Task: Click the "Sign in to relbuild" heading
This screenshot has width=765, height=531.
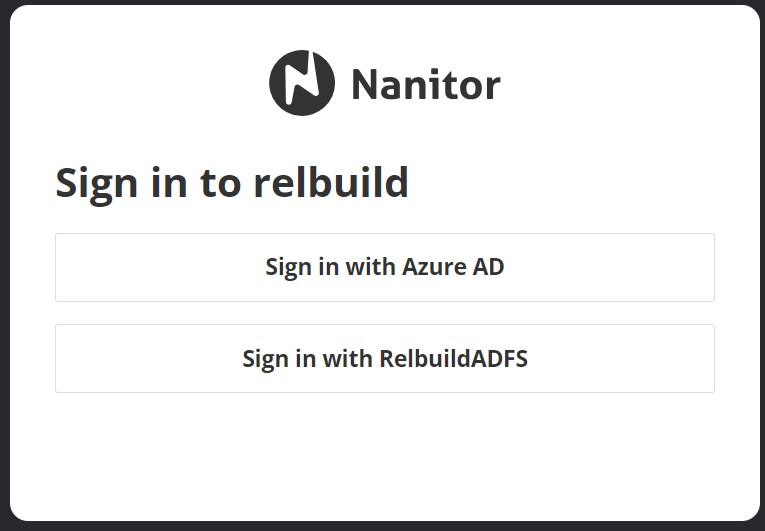Action: [x=232, y=183]
